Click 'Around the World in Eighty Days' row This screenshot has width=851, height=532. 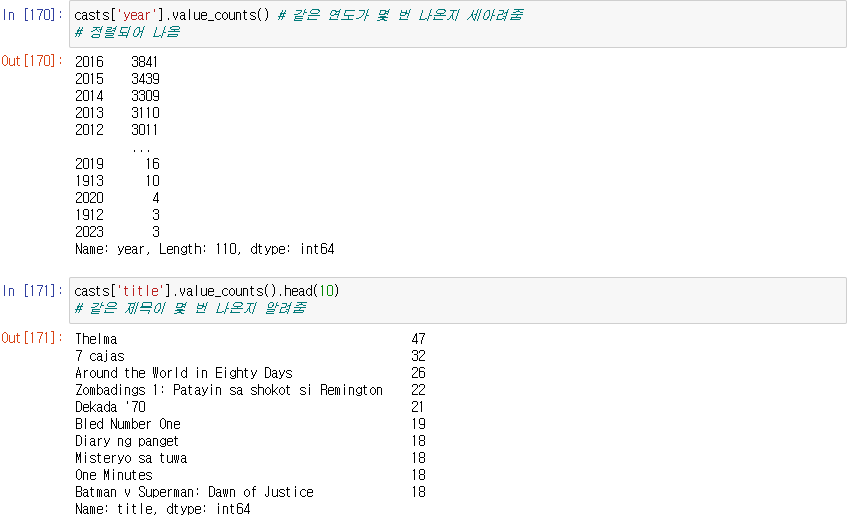(x=250, y=373)
